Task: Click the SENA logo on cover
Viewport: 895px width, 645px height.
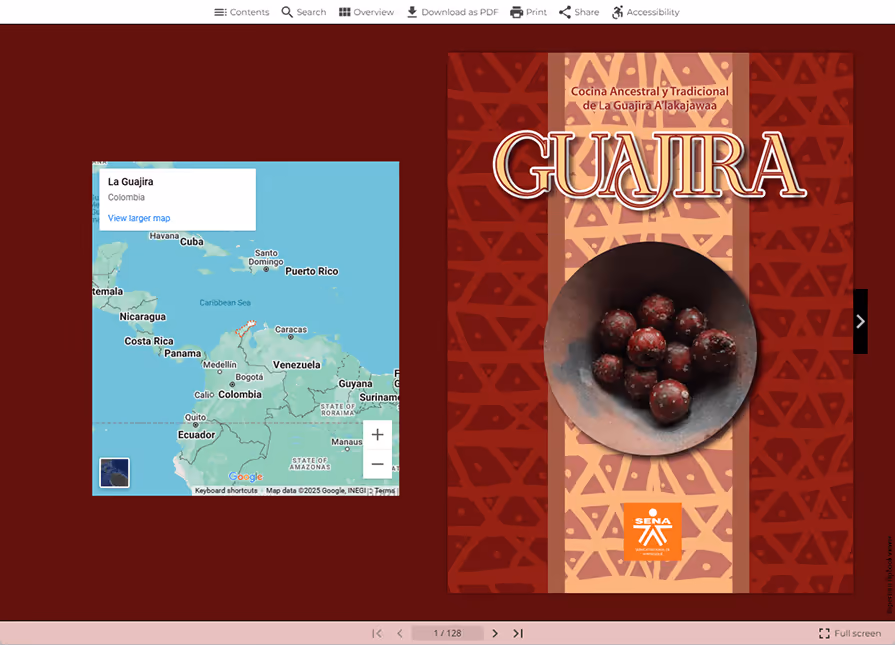Action: click(x=652, y=531)
